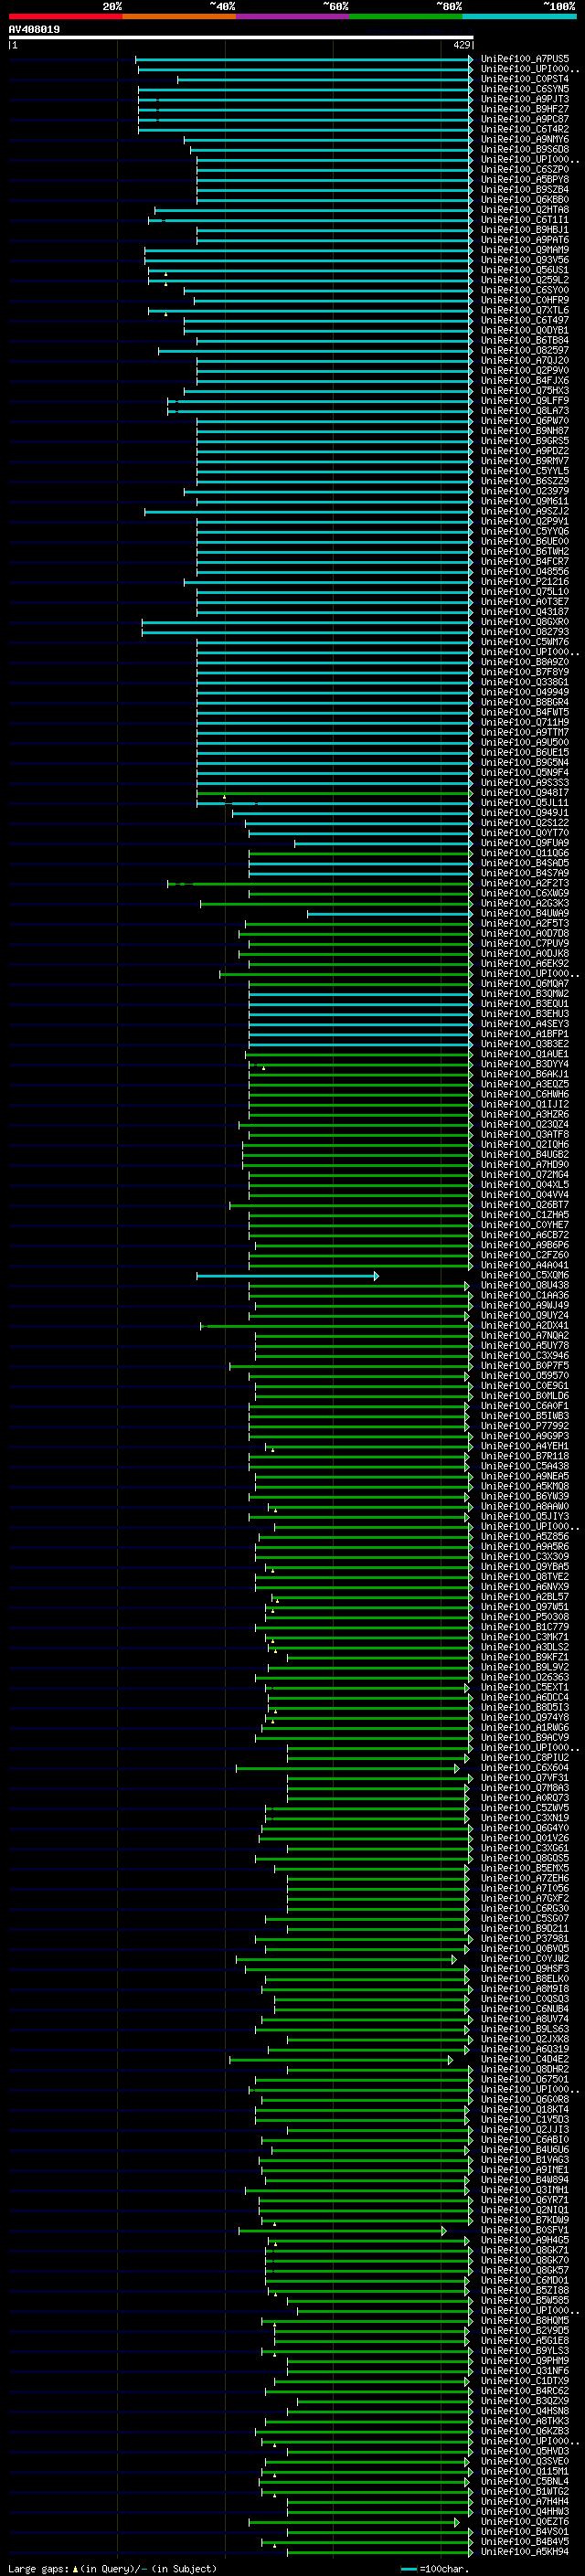
Task: Open hit UniRef100_Q9MAM9
Action: point(525,250)
